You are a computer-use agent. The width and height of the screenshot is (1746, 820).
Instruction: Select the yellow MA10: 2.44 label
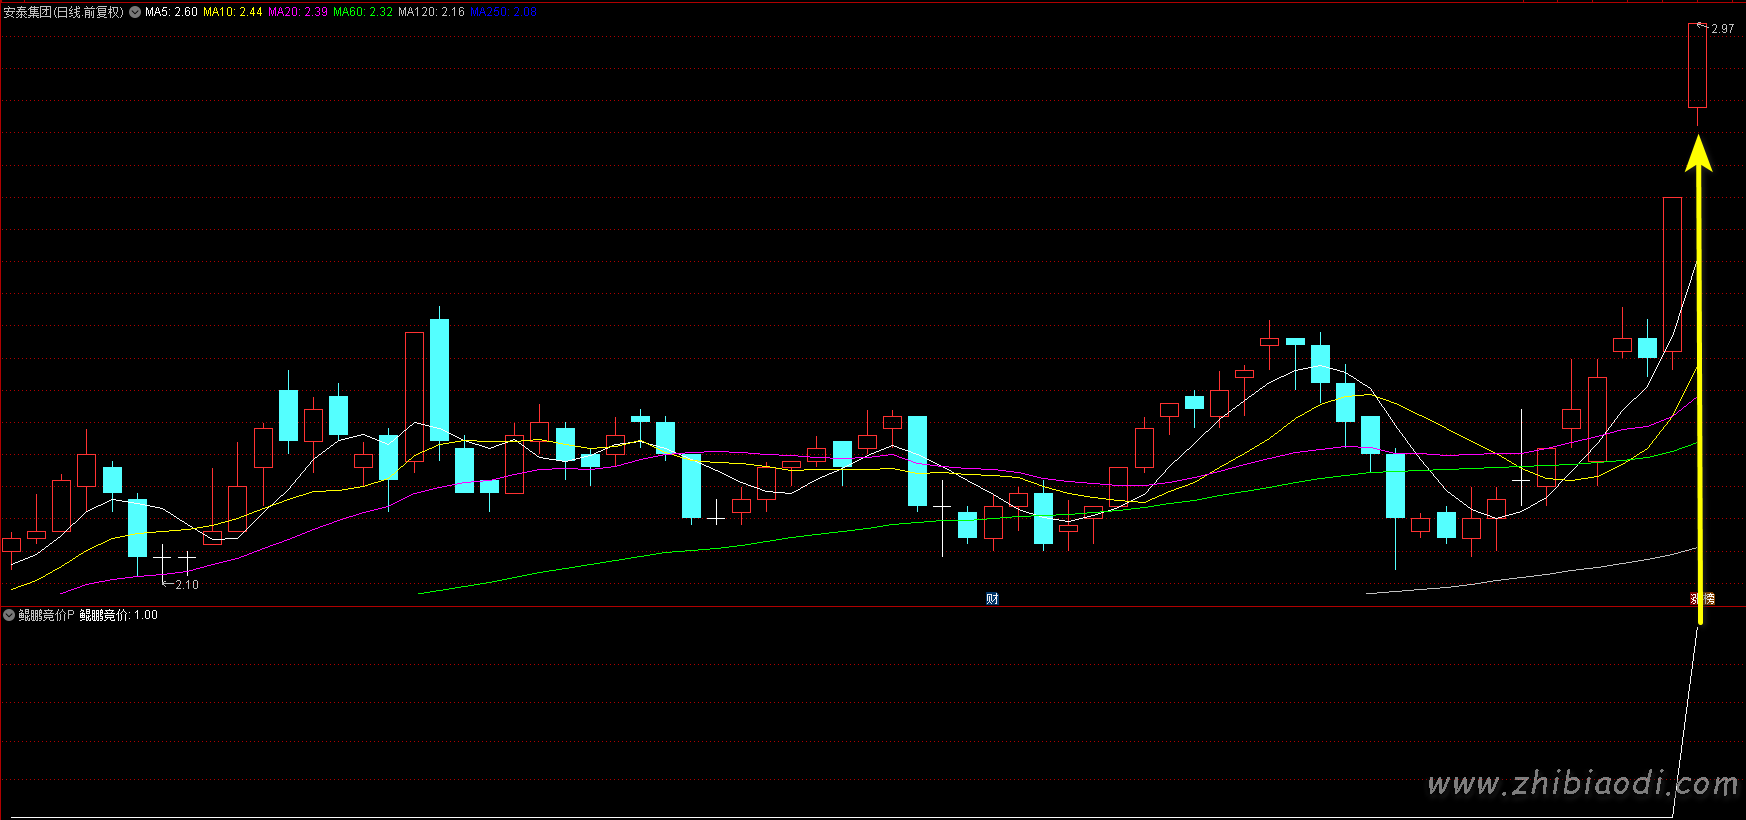[x=232, y=12]
